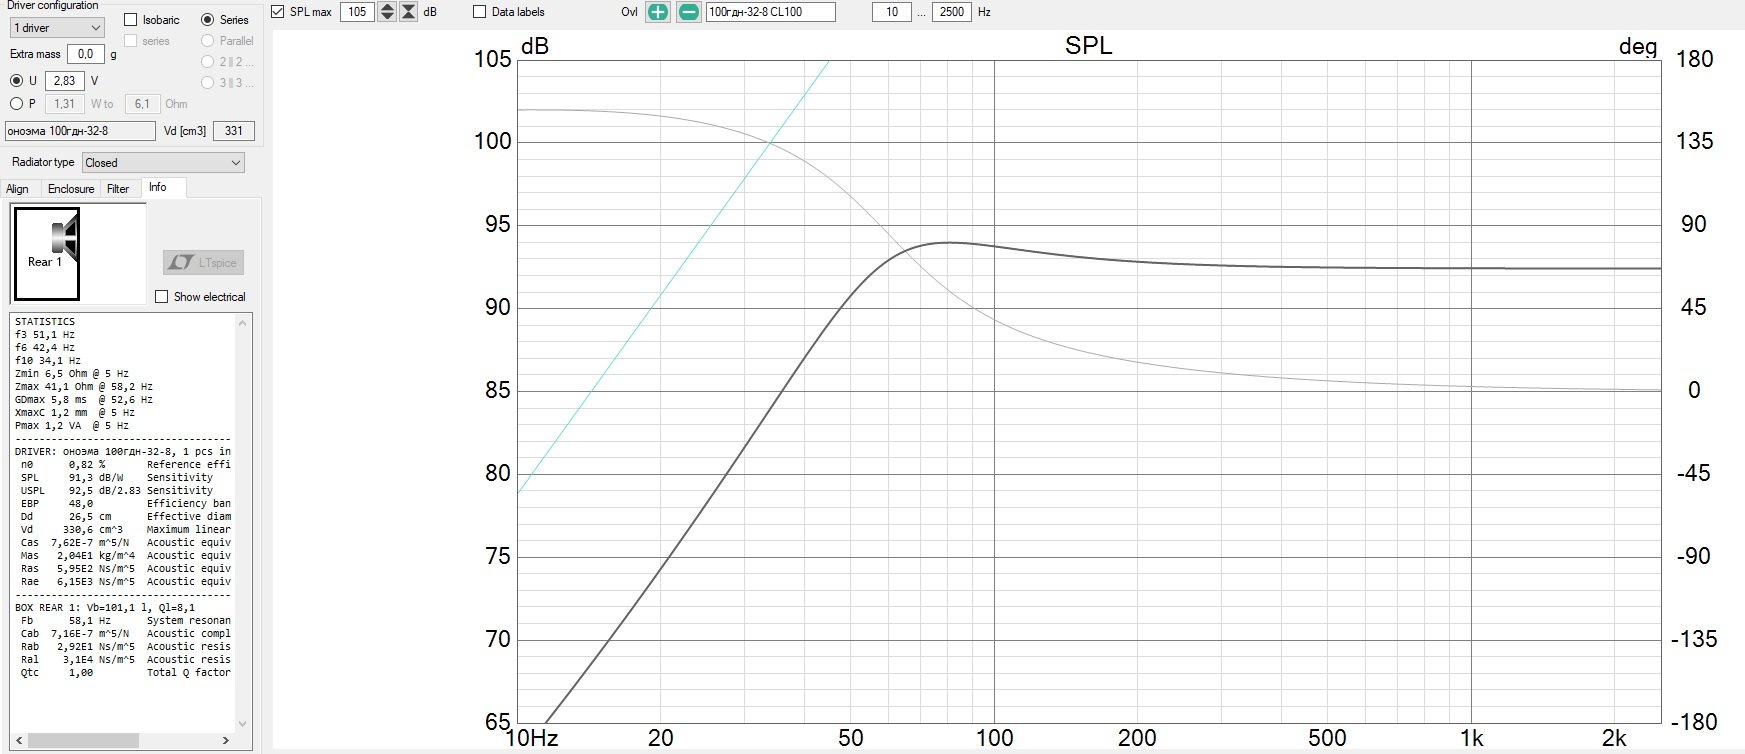This screenshot has height=754, width=1745.
Task: Enable the Data labels checkbox
Action: (479, 12)
